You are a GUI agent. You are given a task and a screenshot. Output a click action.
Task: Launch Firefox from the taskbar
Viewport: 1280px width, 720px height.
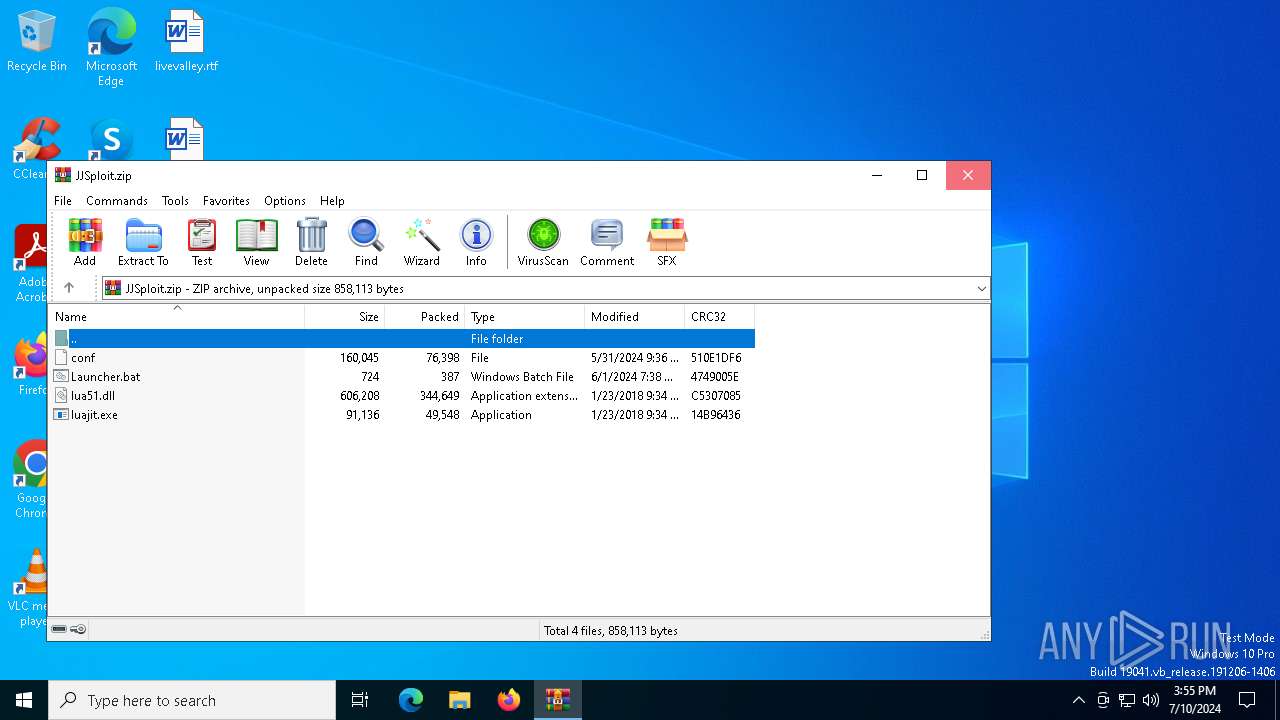509,700
